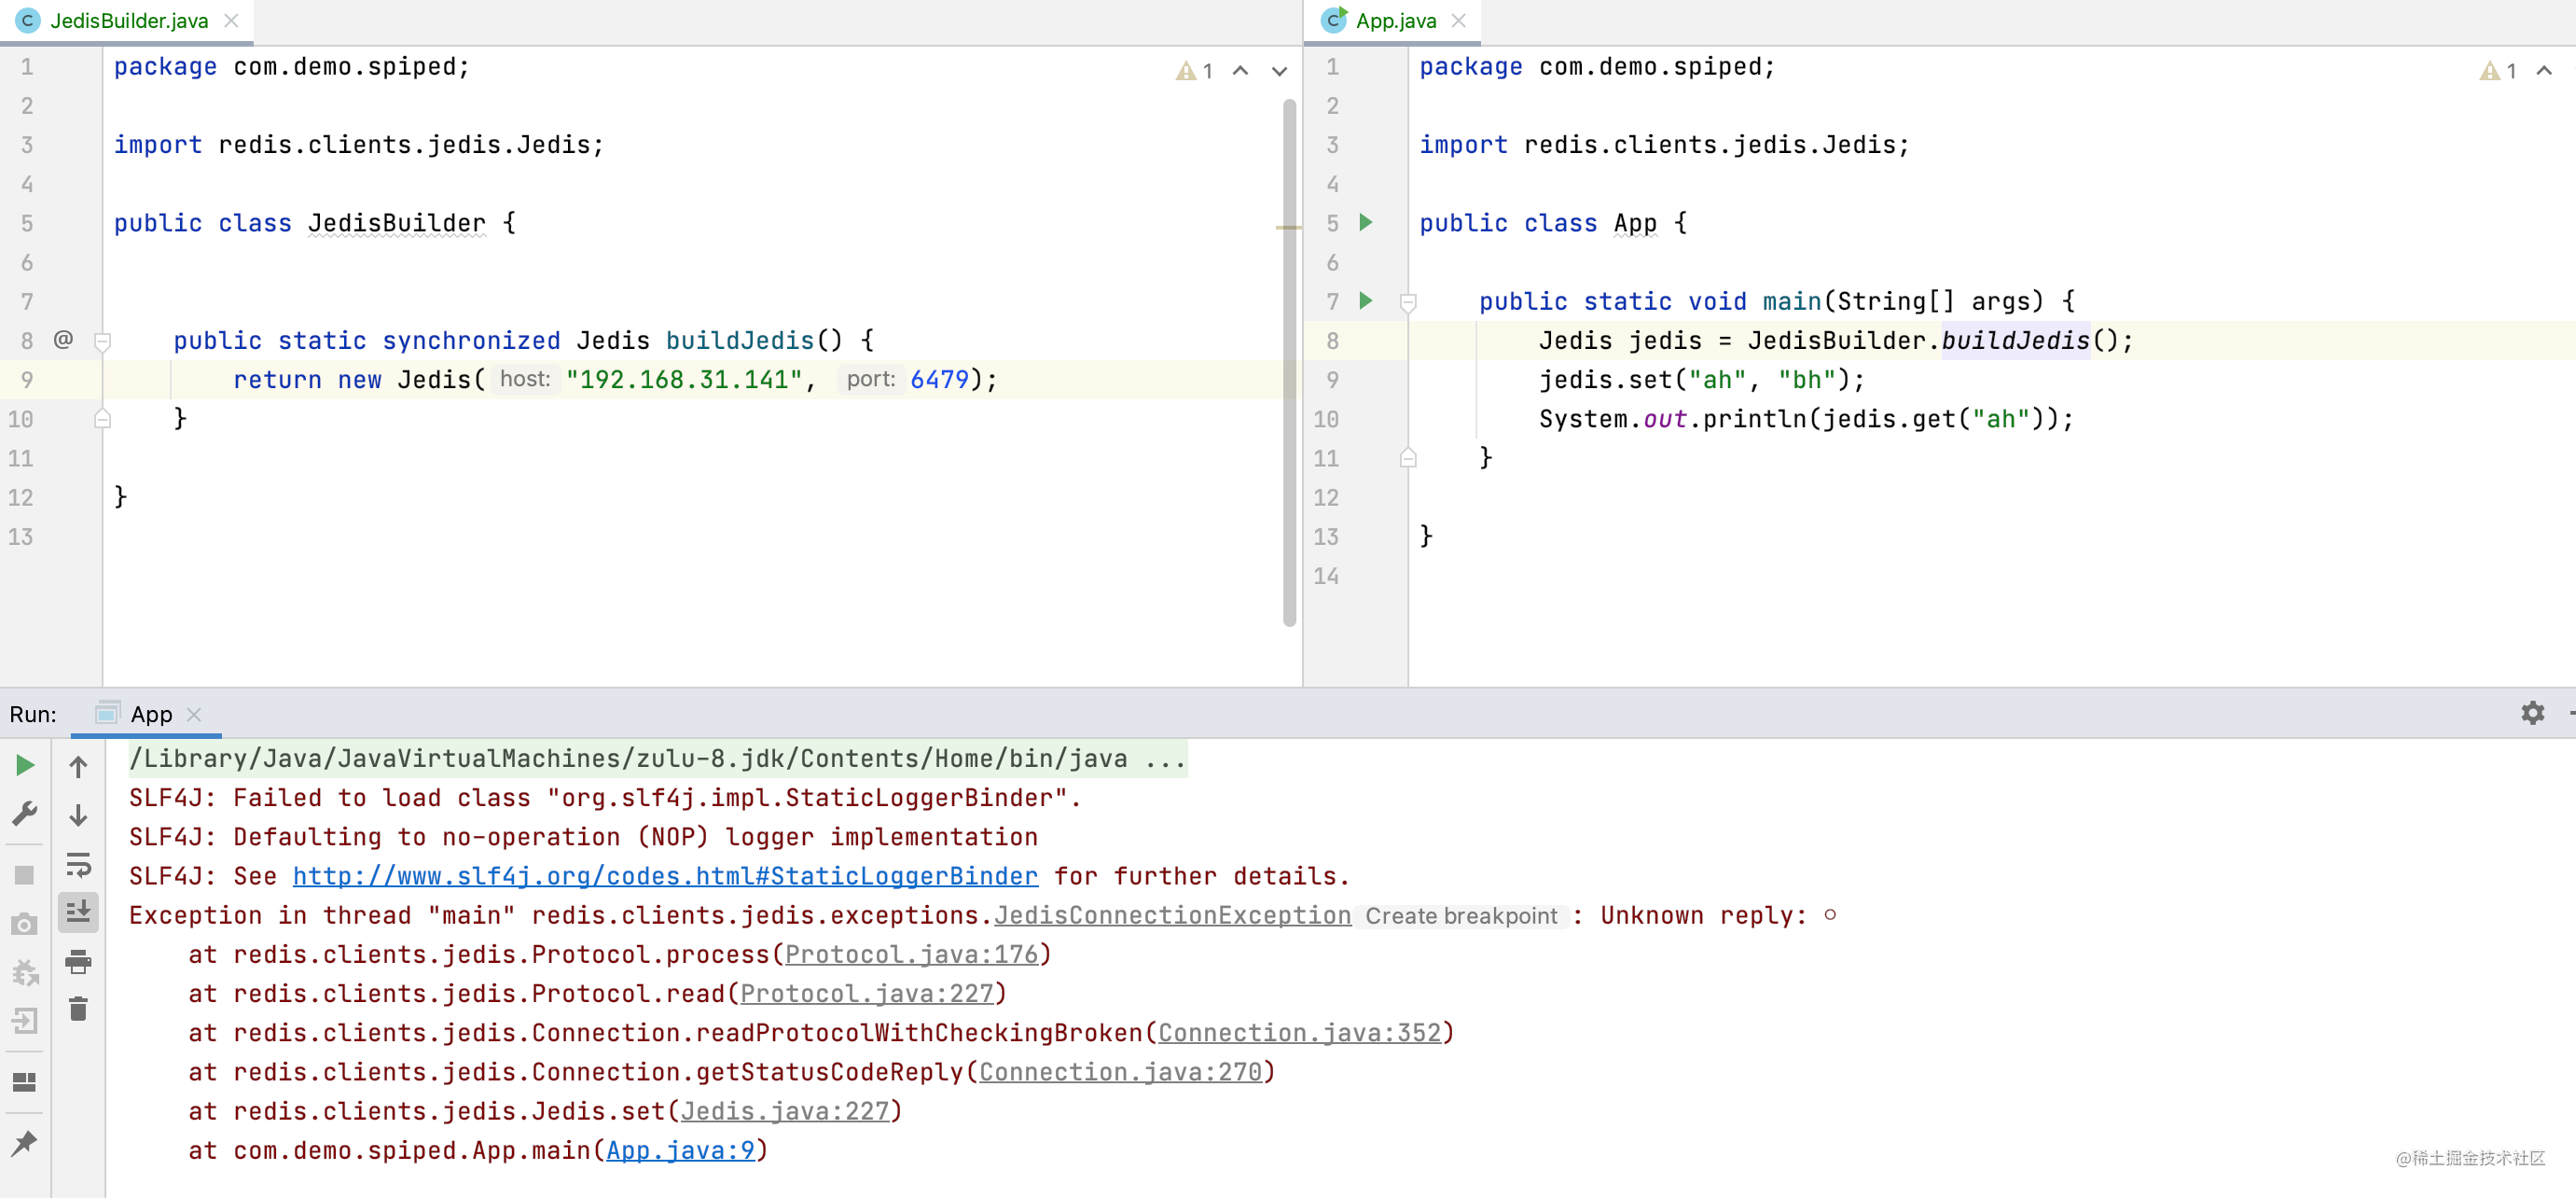Click the Create breakpoint button

pyautogui.click(x=1461, y=916)
